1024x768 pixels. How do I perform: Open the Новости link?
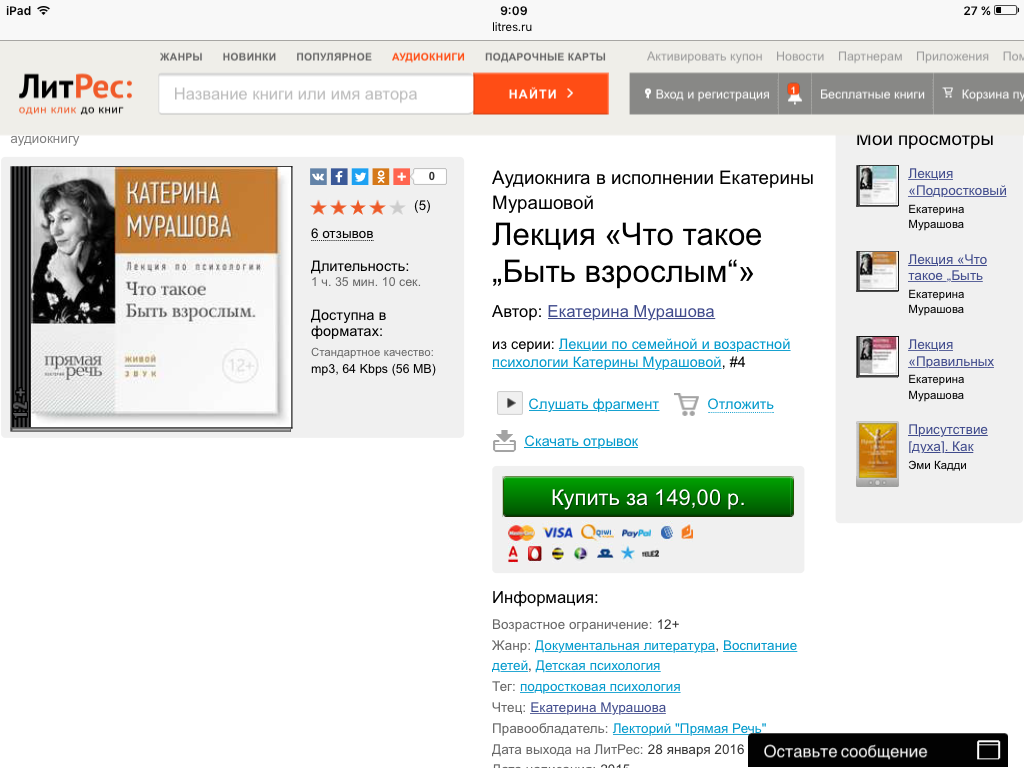pyautogui.click(x=800, y=57)
